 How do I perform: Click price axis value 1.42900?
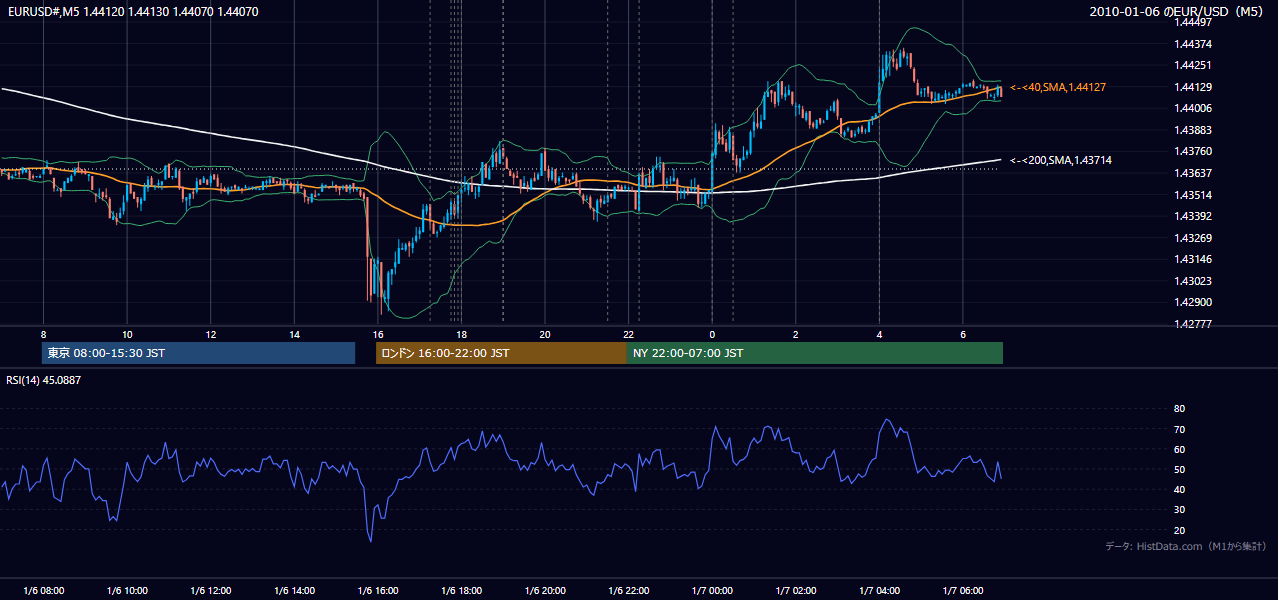[x=1193, y=303]
